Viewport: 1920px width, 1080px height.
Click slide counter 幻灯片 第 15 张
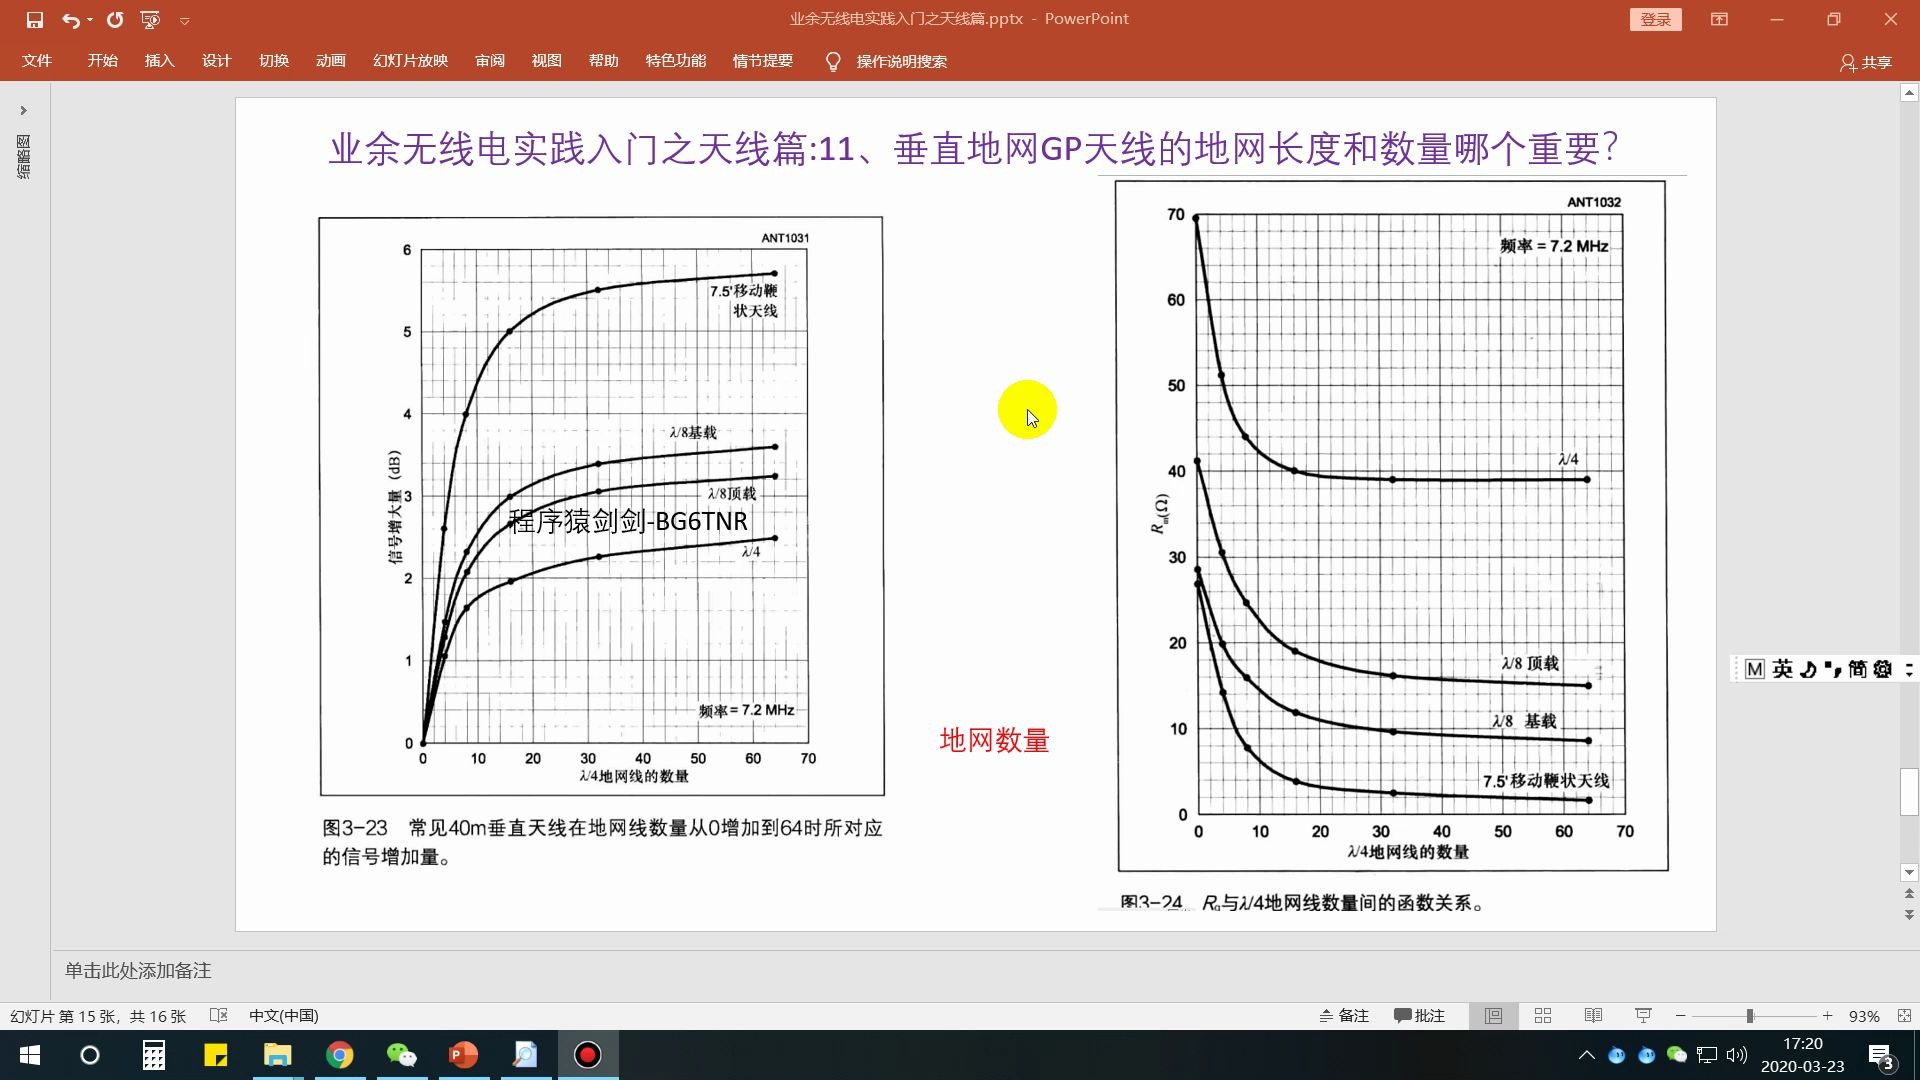click(x=98, y=1016)
